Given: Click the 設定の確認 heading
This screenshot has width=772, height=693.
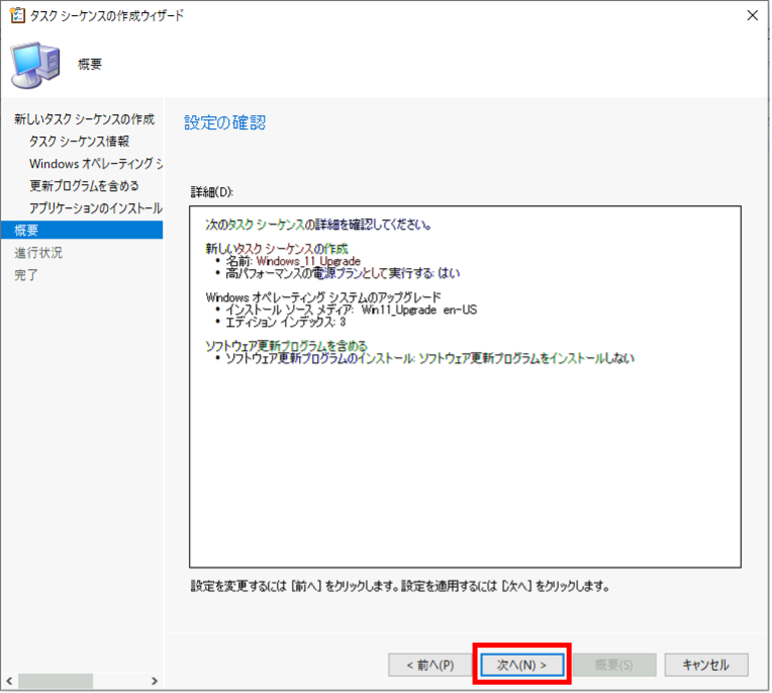Looking at the screenshot, I should [x=225, y=123].
